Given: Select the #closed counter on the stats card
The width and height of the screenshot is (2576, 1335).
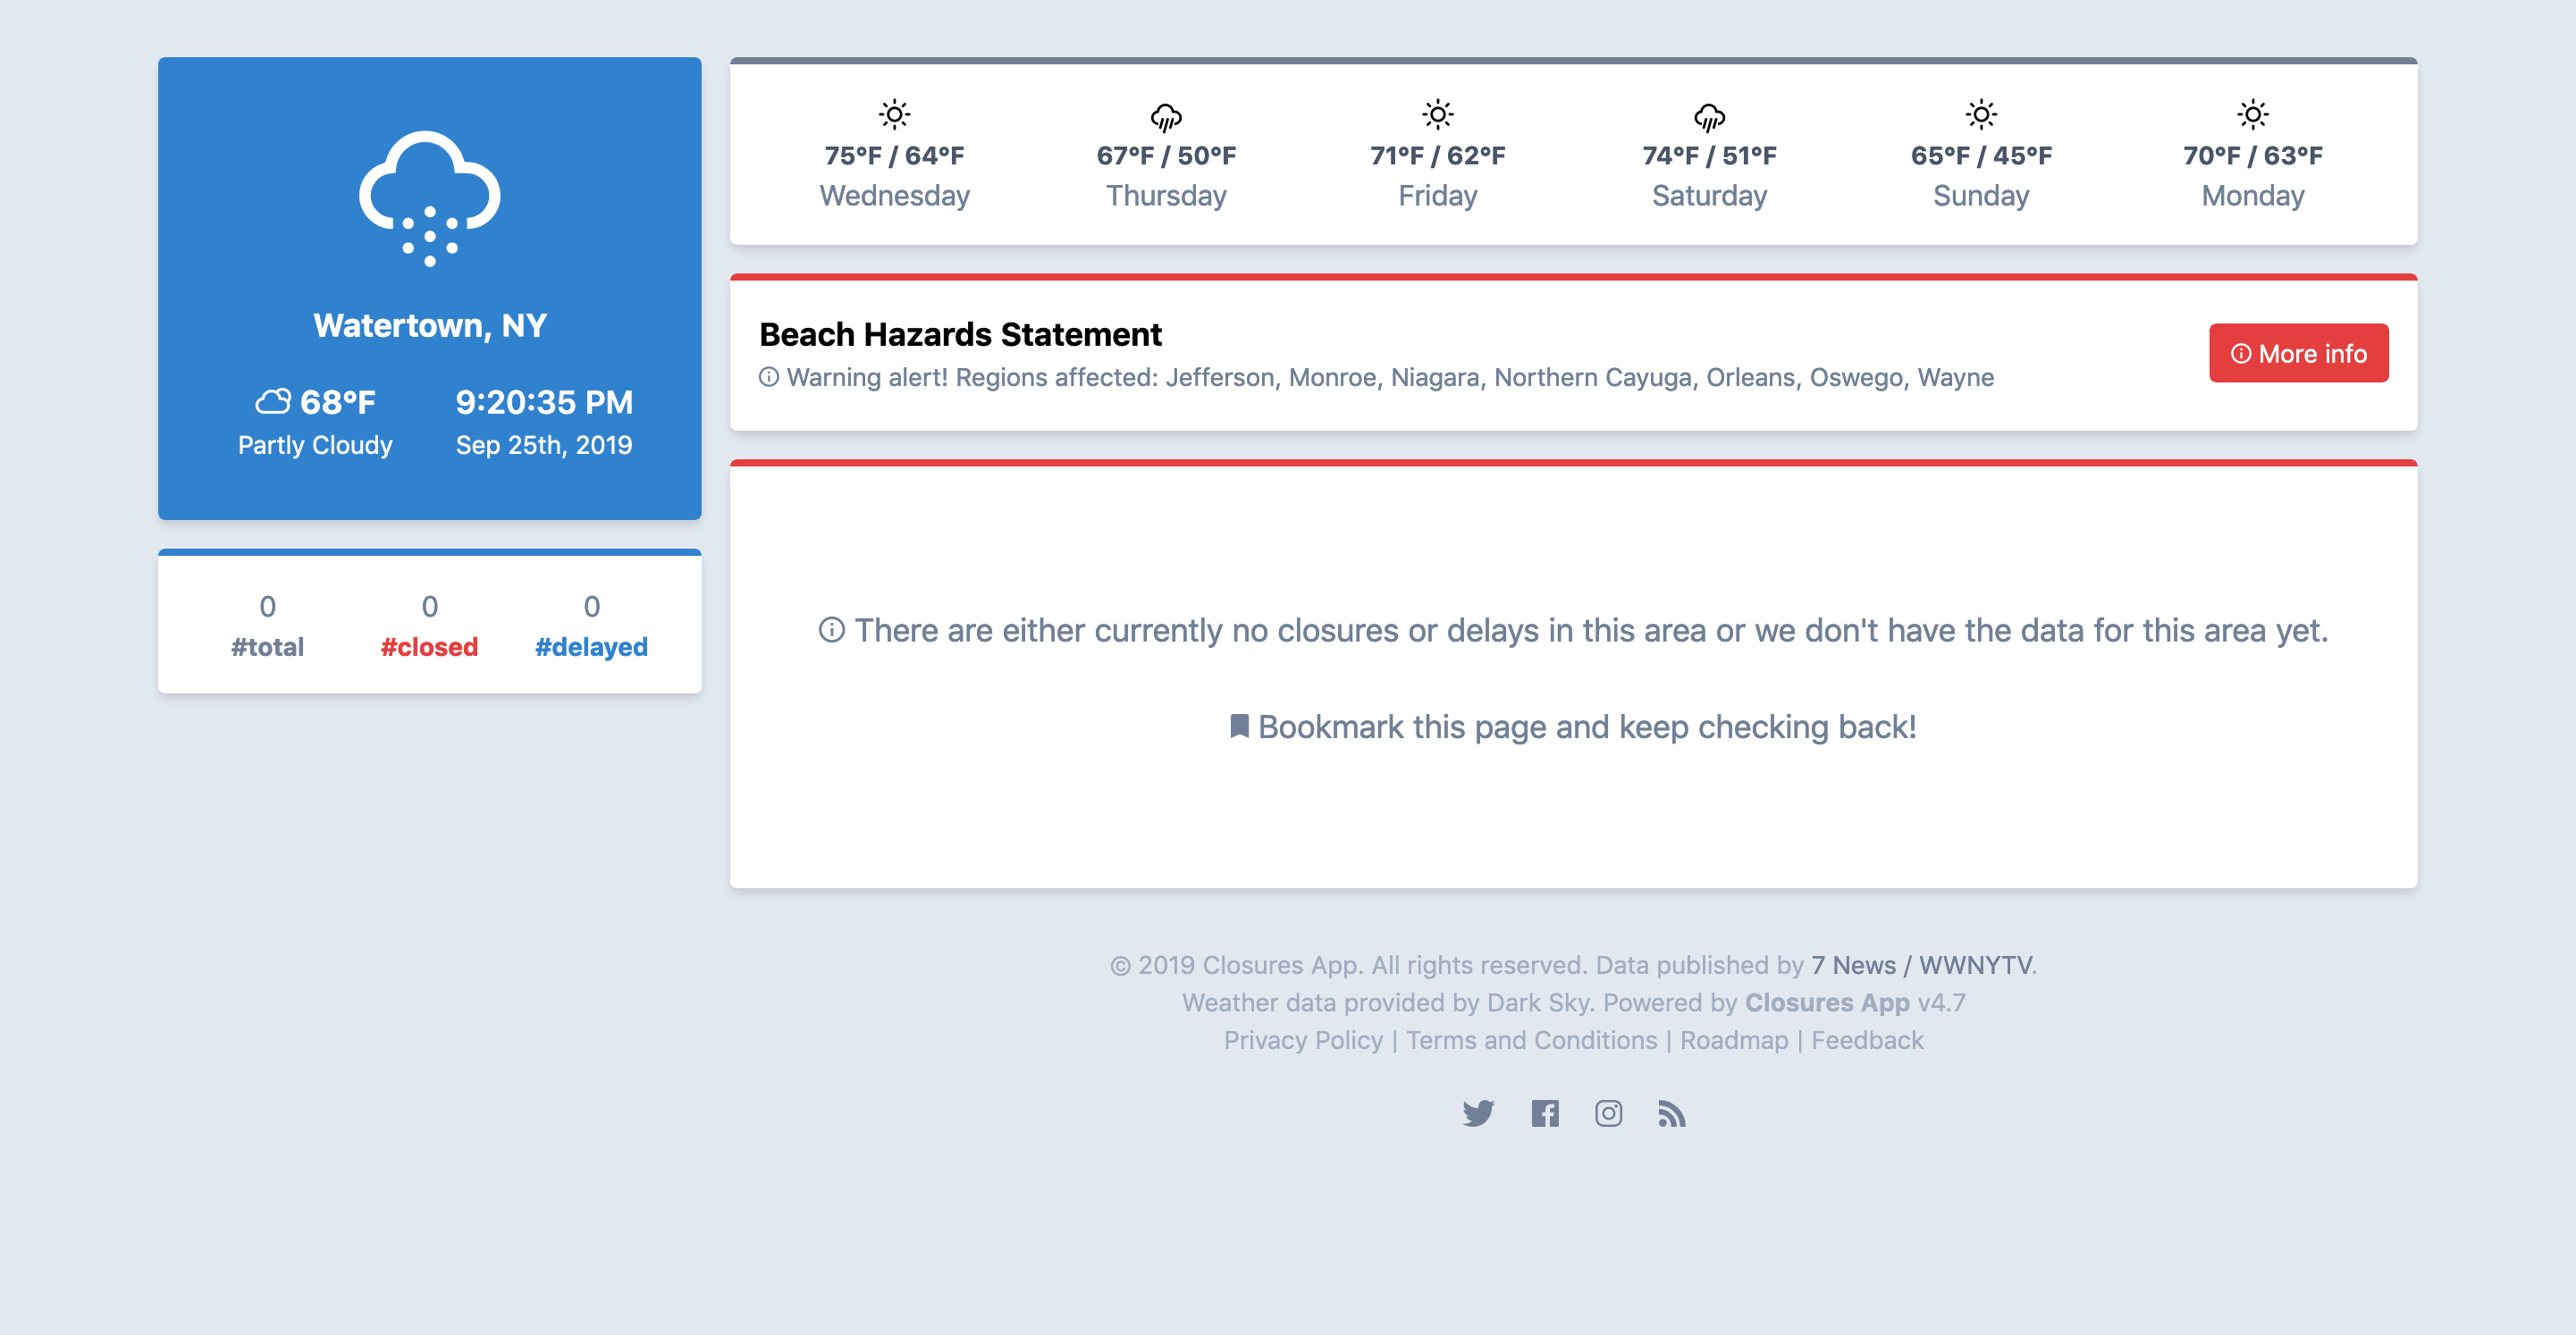Looking at the screenshot, I should [429, 646].
